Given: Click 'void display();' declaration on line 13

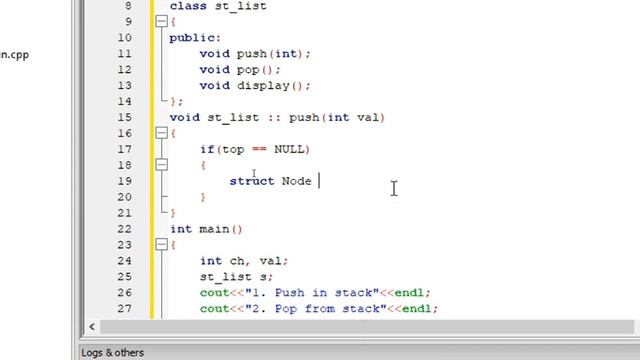Looking at the screenshot, I should click(x=255, y=86).
